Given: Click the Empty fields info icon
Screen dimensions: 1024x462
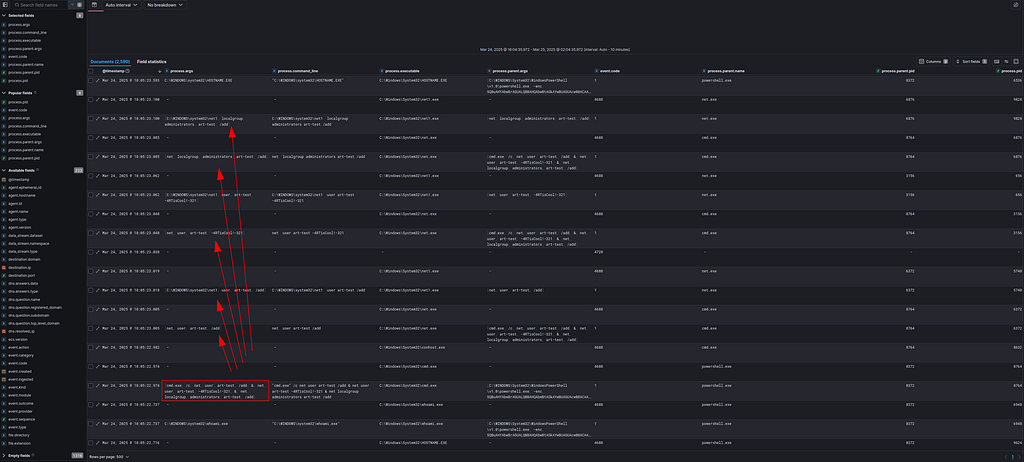Looking at the screenshot, I should coord(33,455).
